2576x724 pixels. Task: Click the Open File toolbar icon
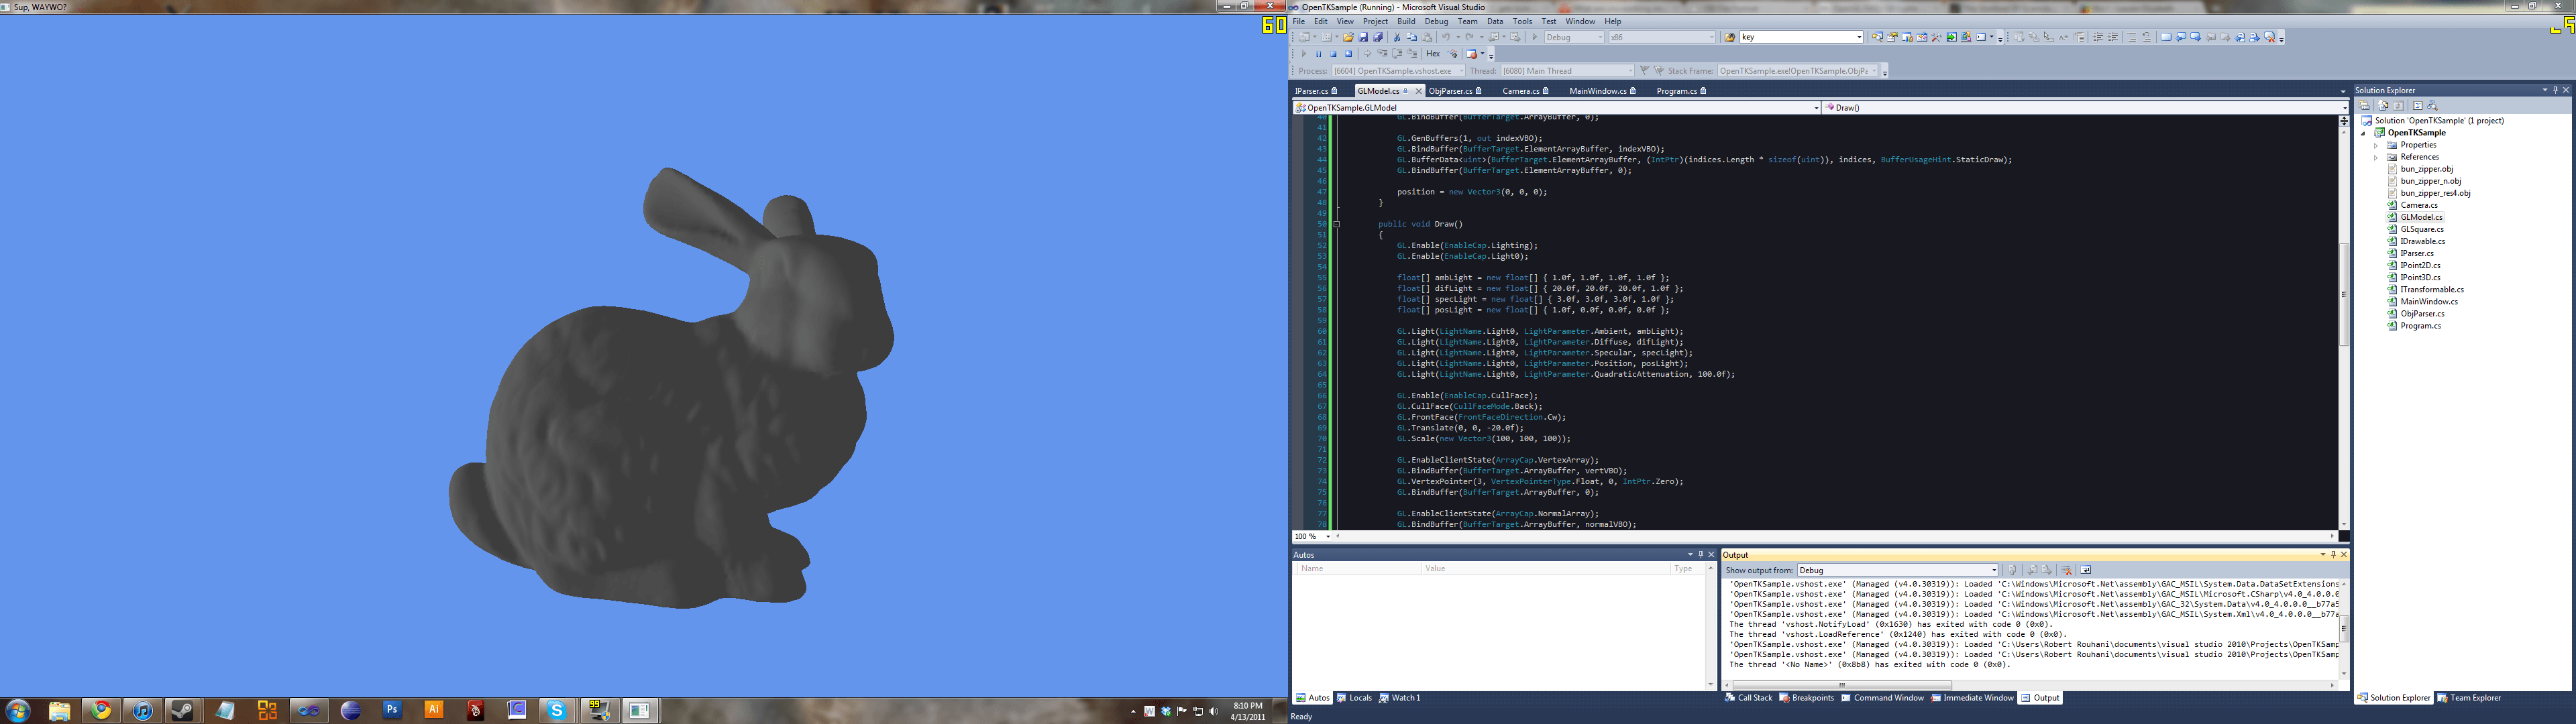click(1349, 37)
